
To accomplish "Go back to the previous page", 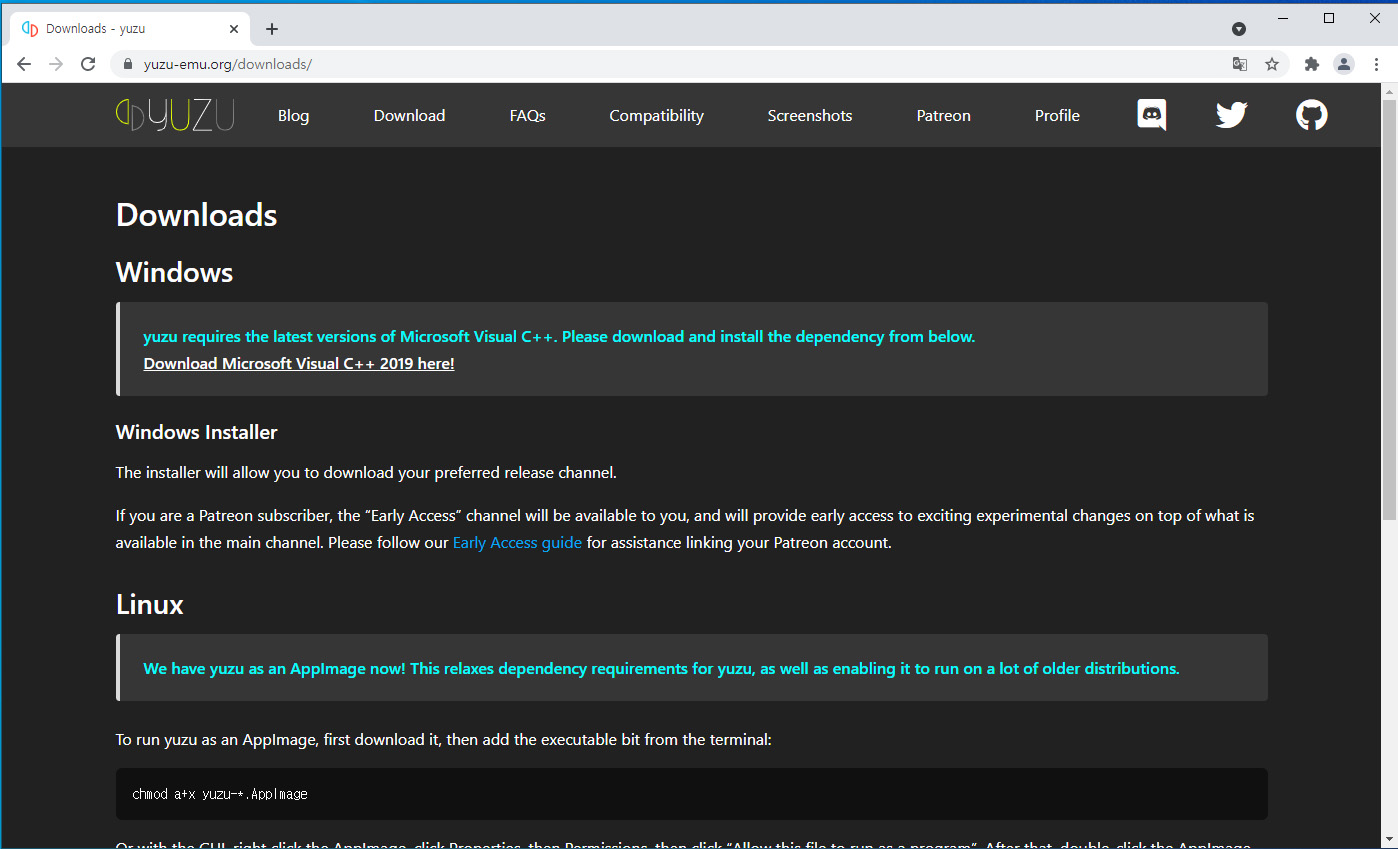I will (x=24, y=64).
